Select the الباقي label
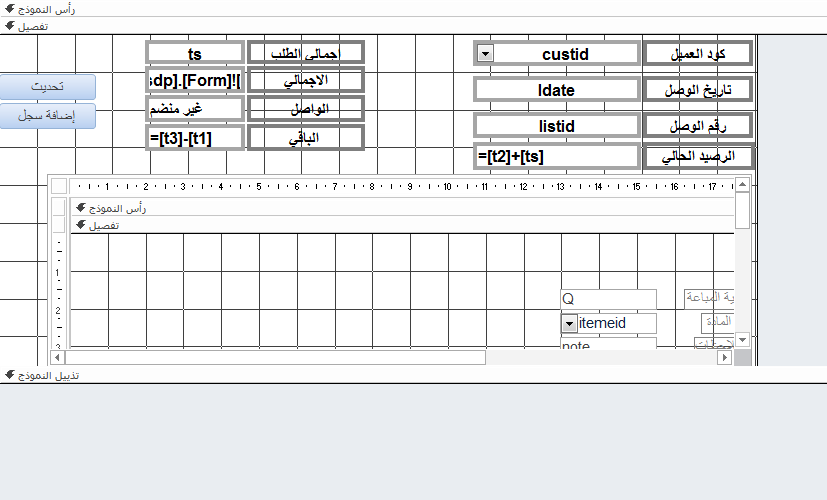 (x=306, y=138)
